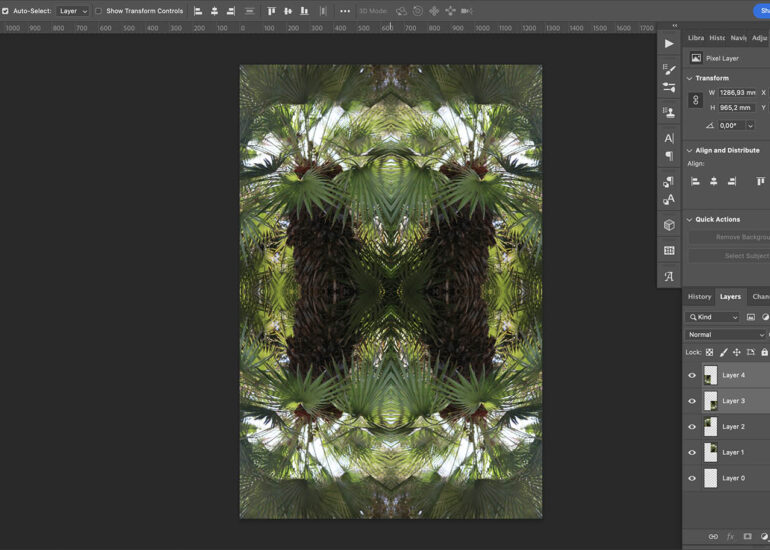Image resolution: width=770 pixels, height=550 pixels.
Task: Open the 3D panel cube icon
Action: click(x=669, y=225)
